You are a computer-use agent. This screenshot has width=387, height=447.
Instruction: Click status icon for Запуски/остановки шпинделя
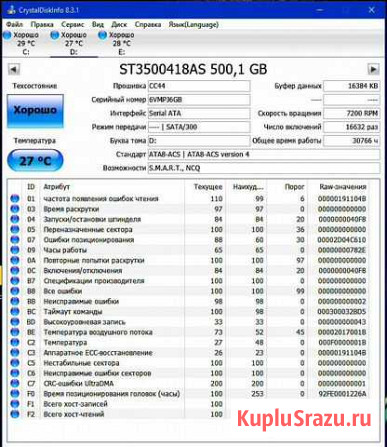[x=15, y=219]
